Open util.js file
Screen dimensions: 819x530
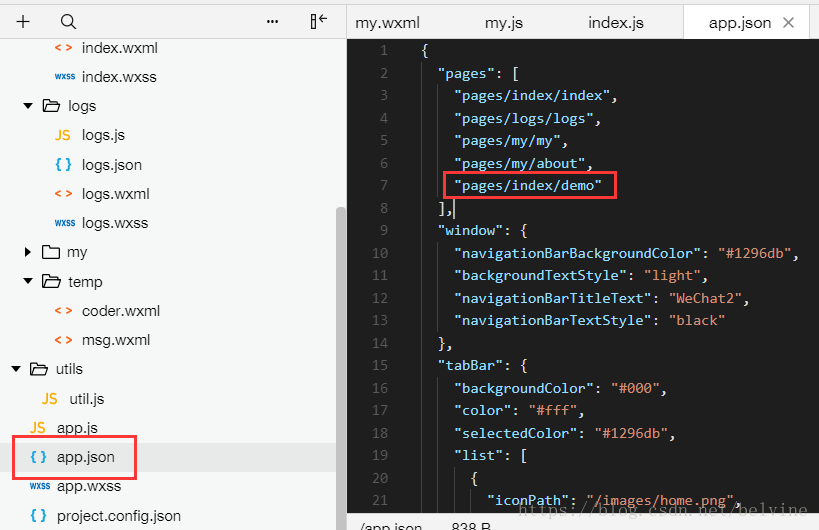tap(87, 399)
